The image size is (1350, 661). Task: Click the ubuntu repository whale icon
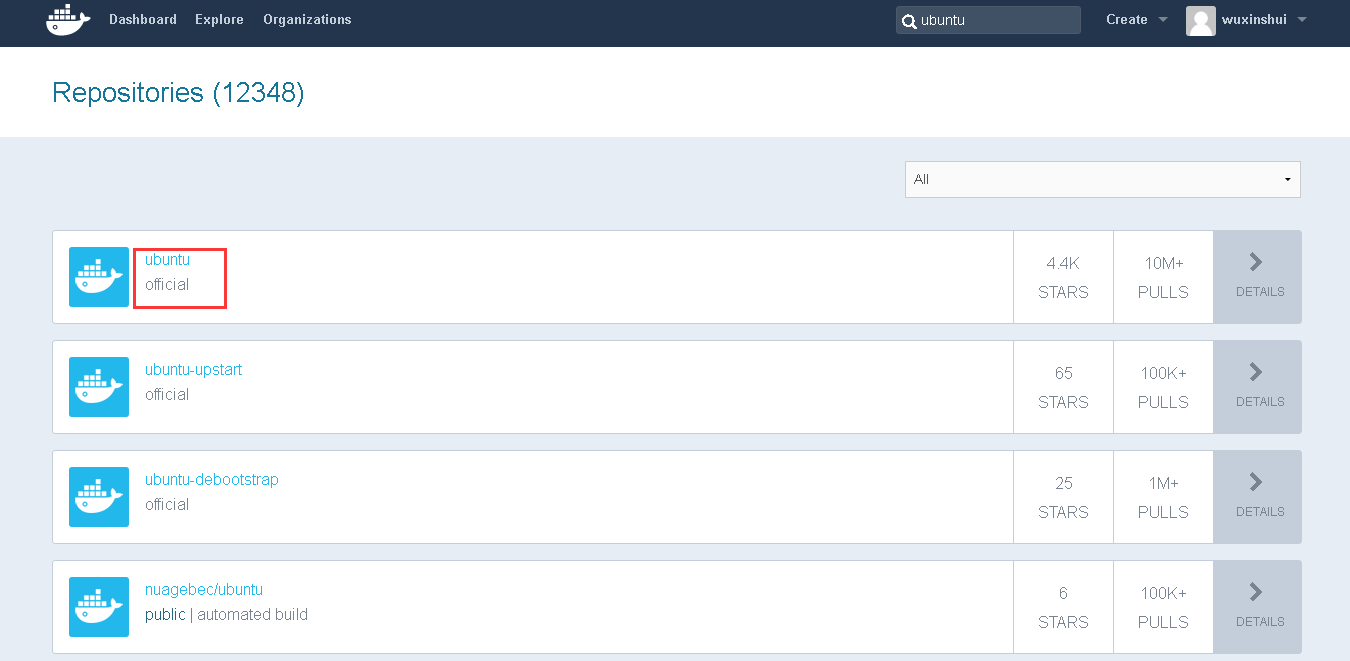(x=99, y=277)
